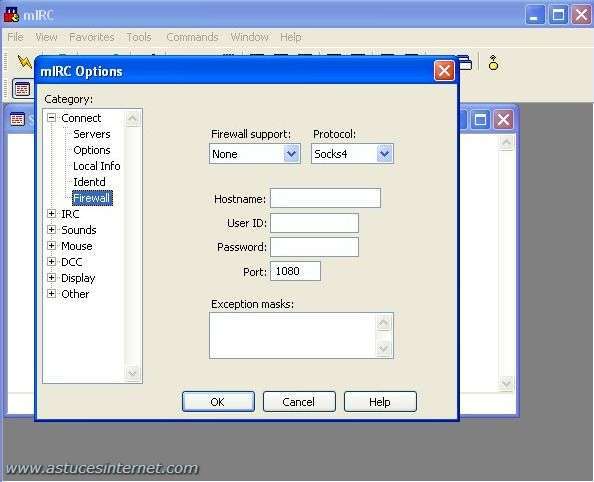The height and width of the screenshot is (482, 594).
Task: Minimize the main mIRC window
Action: point(535,15)
